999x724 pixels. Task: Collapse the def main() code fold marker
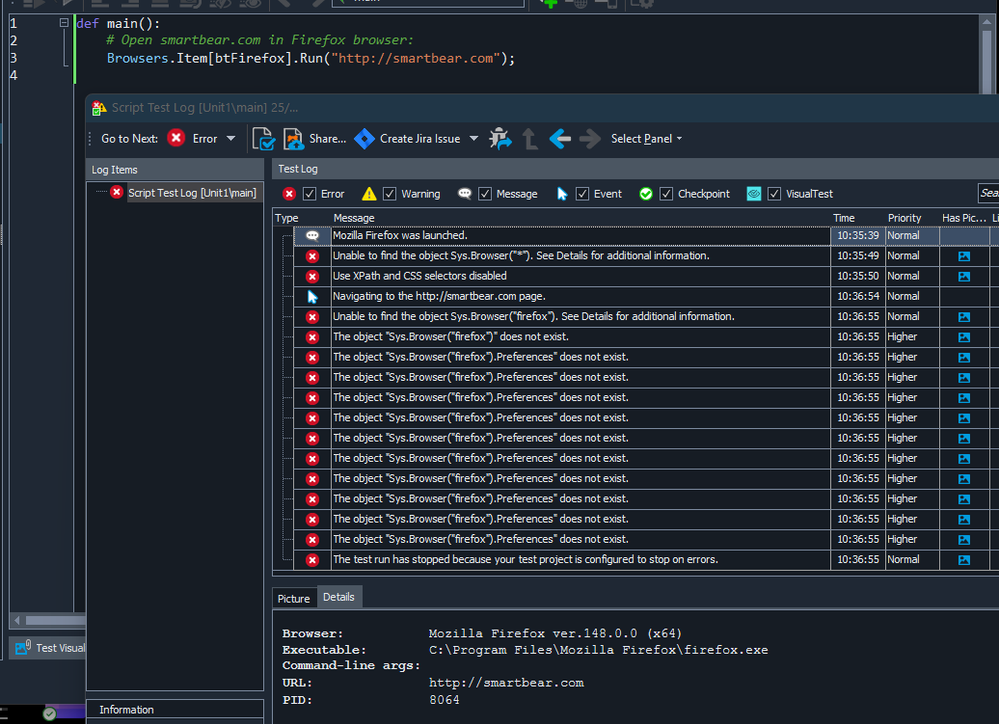[65, 22]
